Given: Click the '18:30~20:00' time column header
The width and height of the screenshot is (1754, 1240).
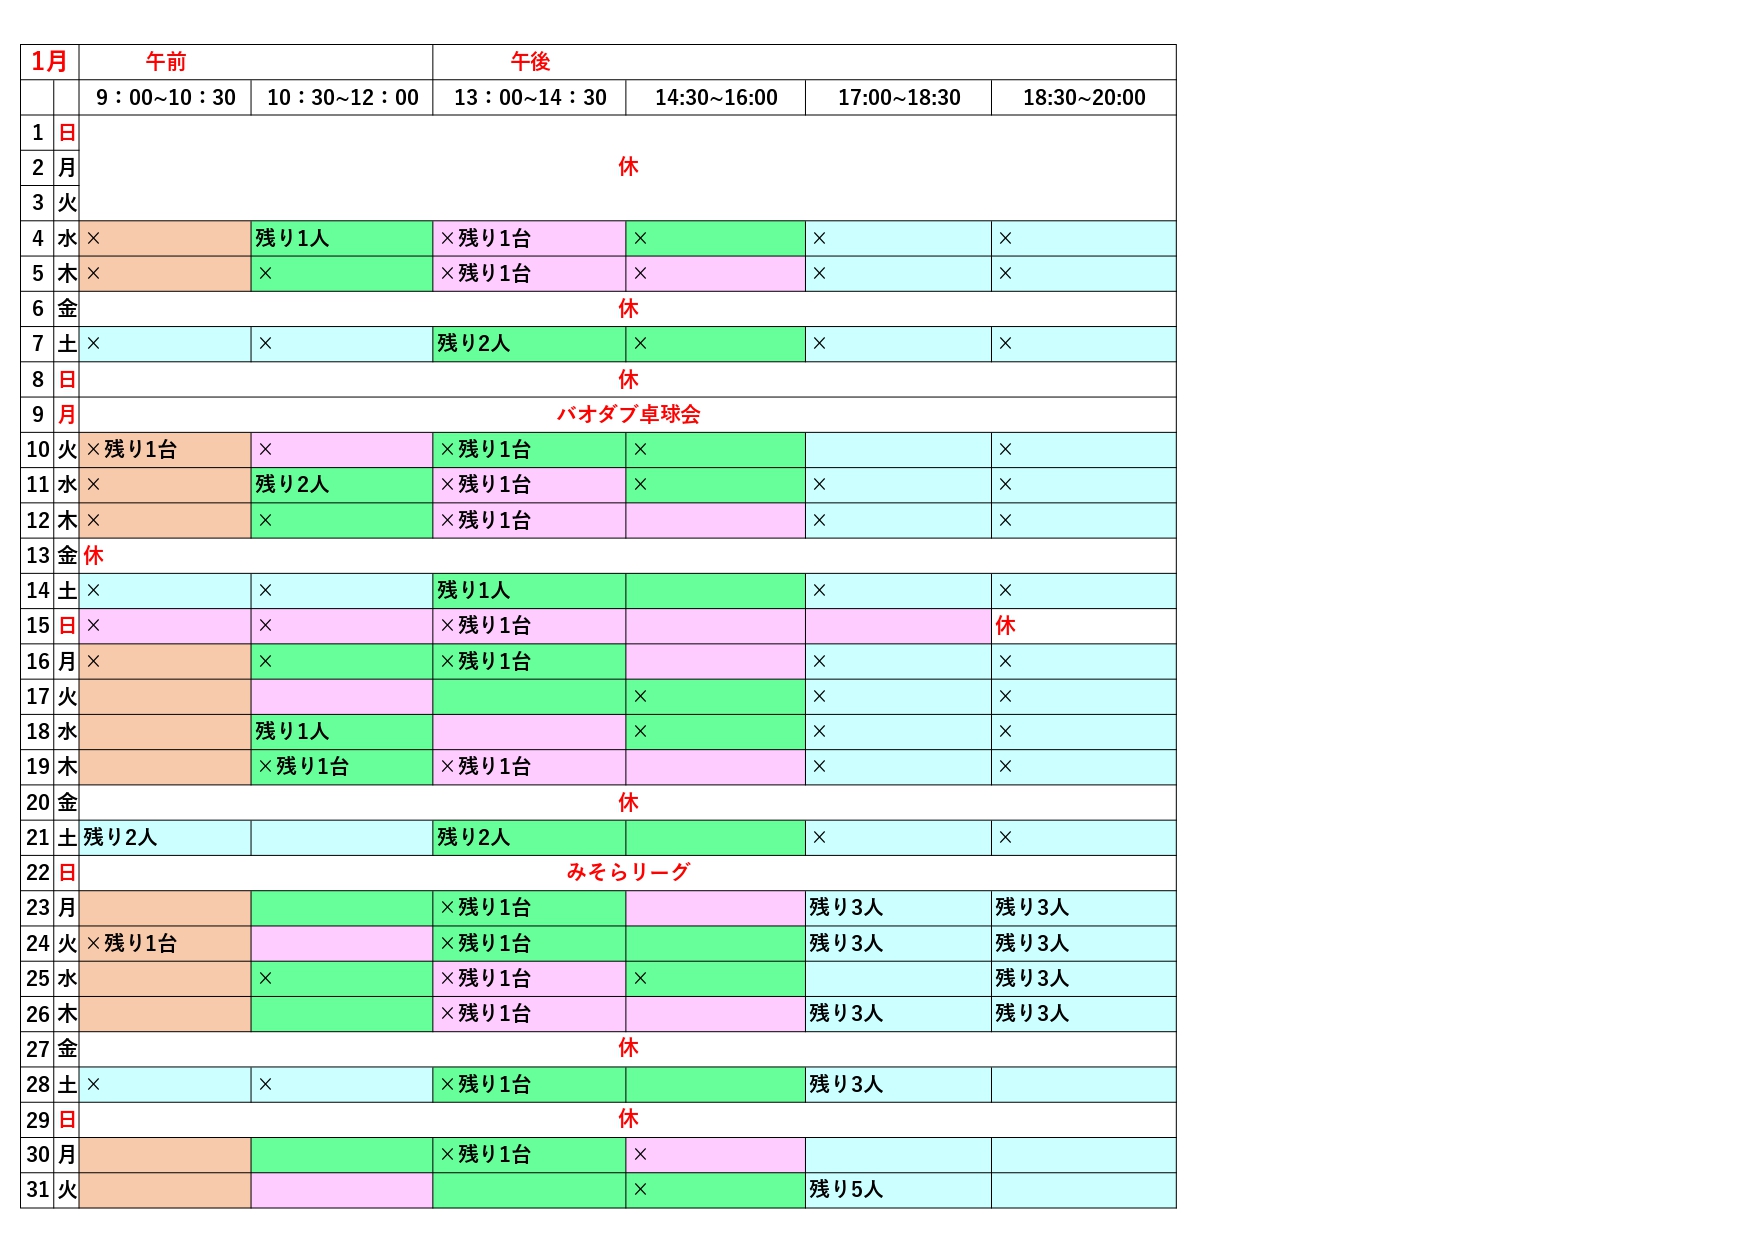Looking at the screenshot, I should coord(1084,98).
